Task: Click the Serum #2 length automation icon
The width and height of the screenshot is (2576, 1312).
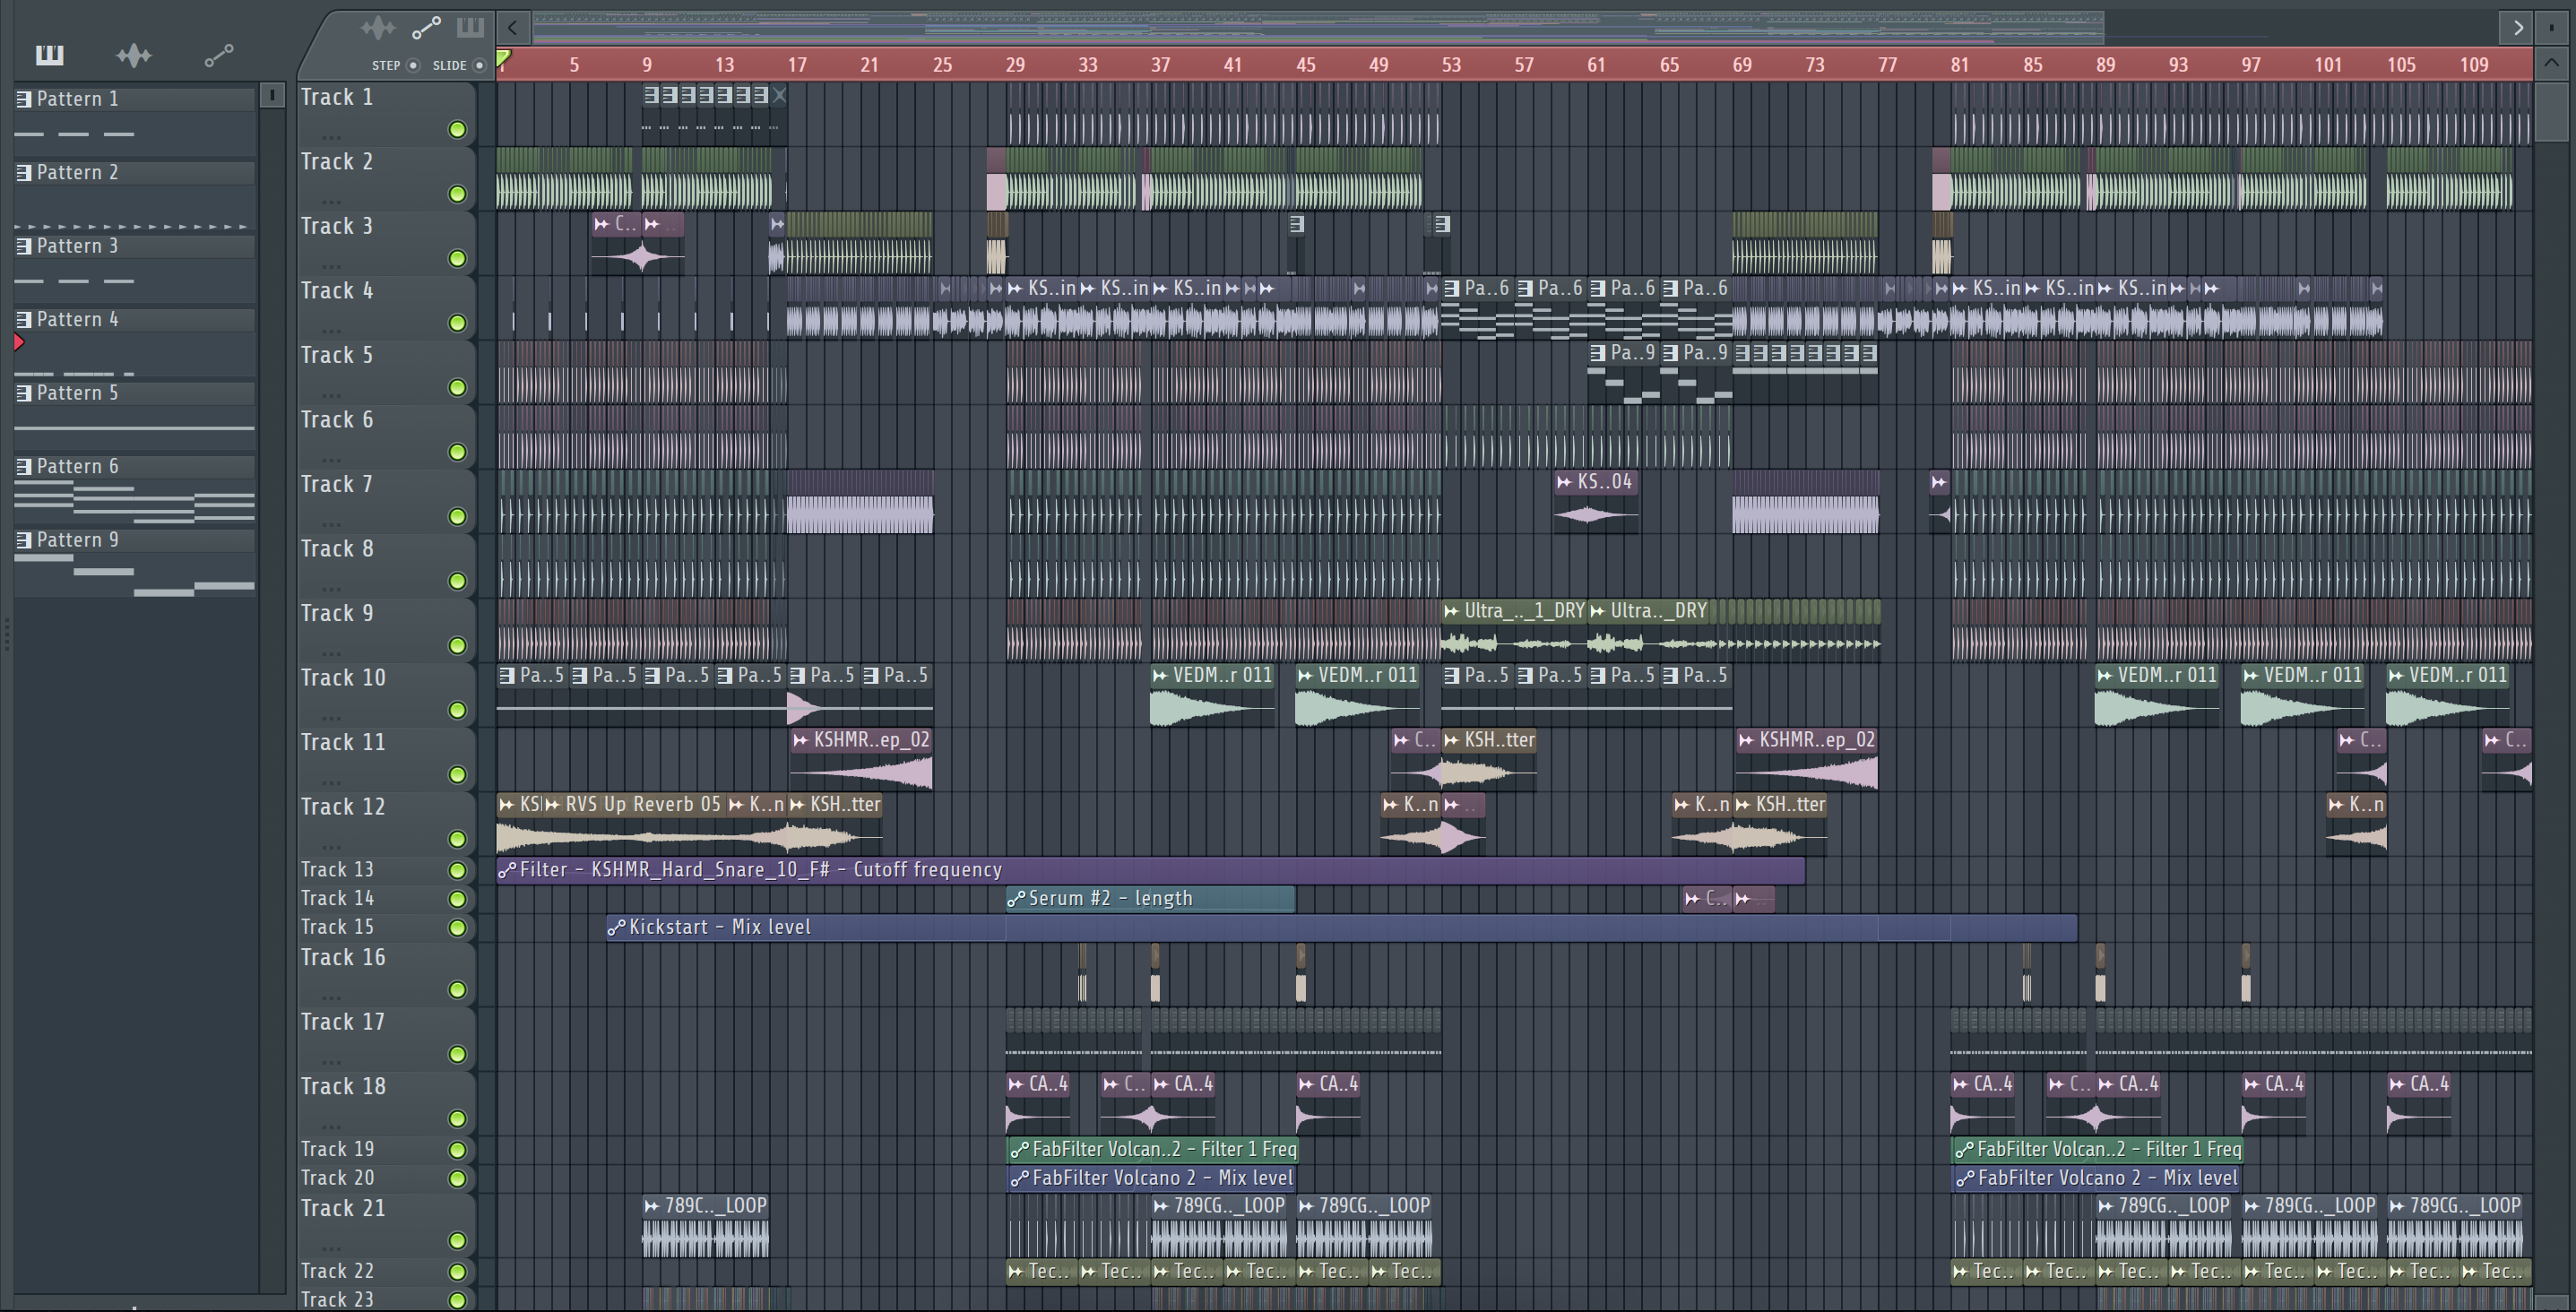Action: 1017,899
